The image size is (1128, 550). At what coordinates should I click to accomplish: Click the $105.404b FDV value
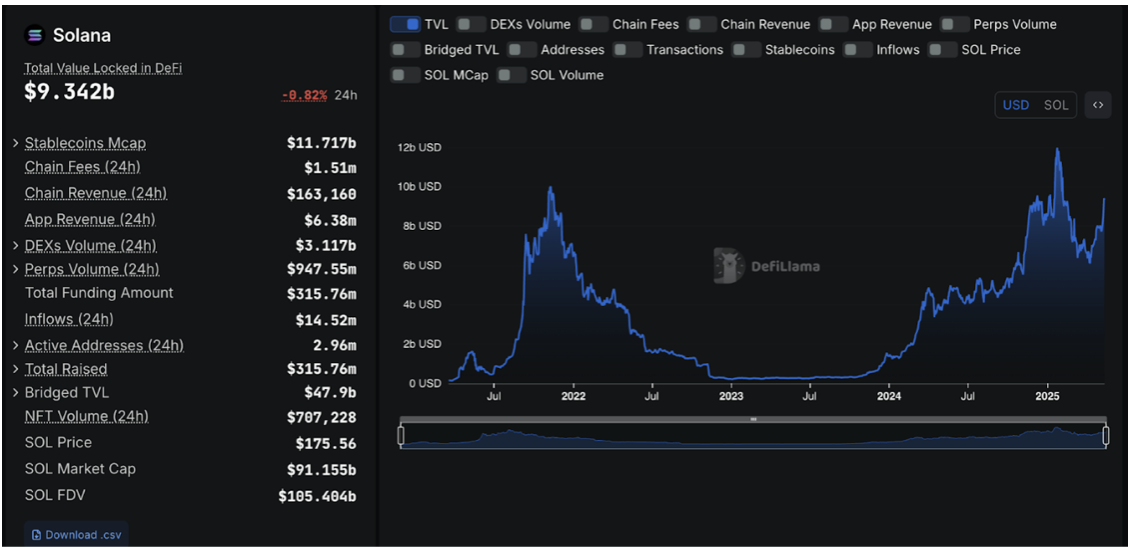click(317, 496)
